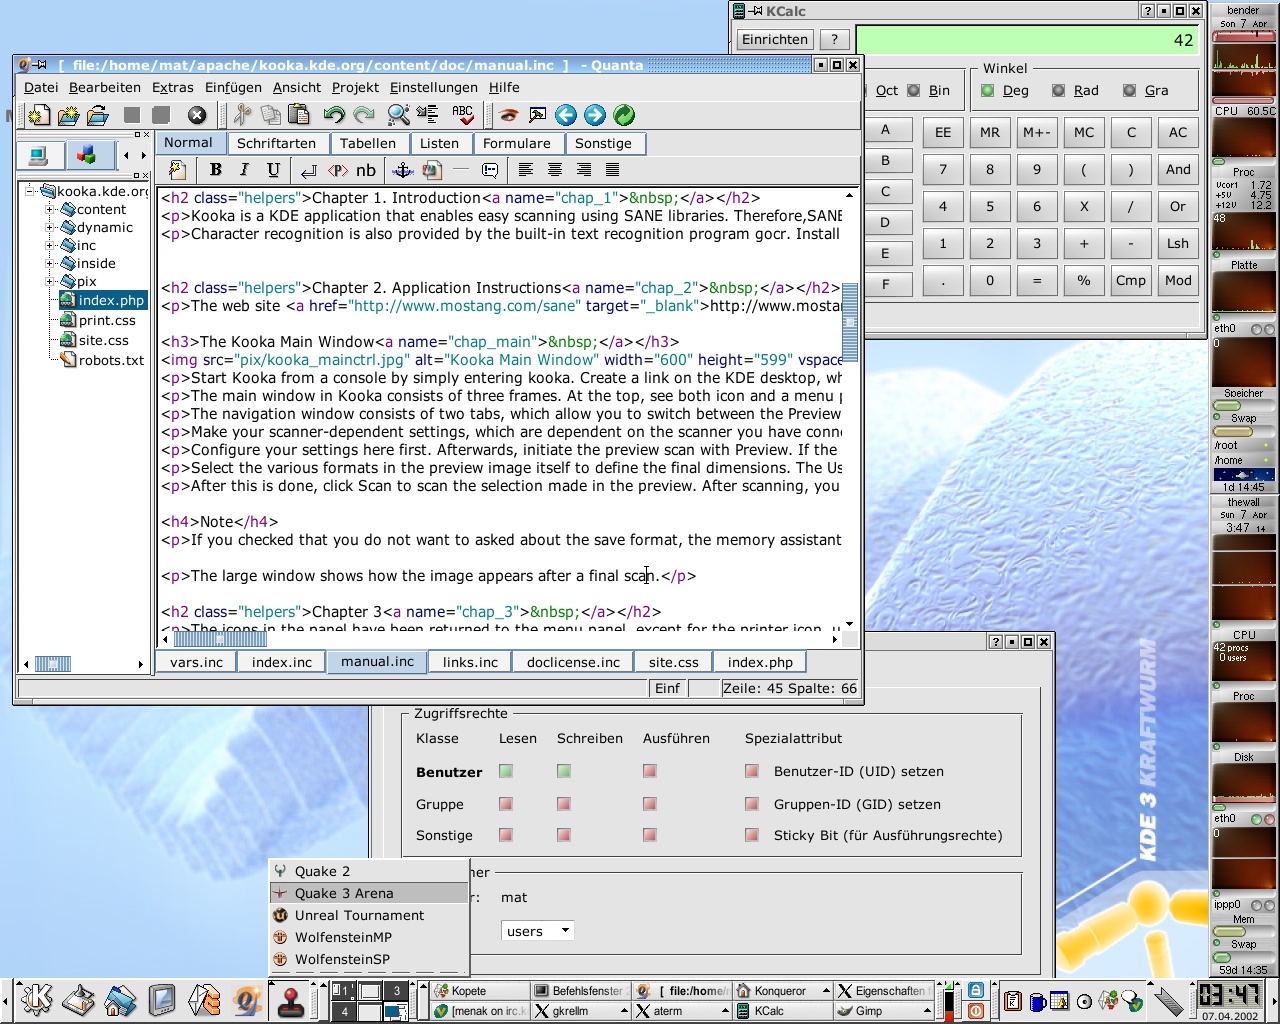Select the Gra angle mode in KCalc
The height and width of the screenshot is (1024, 1280).
pyautogui.click(x=1129, y=90)
